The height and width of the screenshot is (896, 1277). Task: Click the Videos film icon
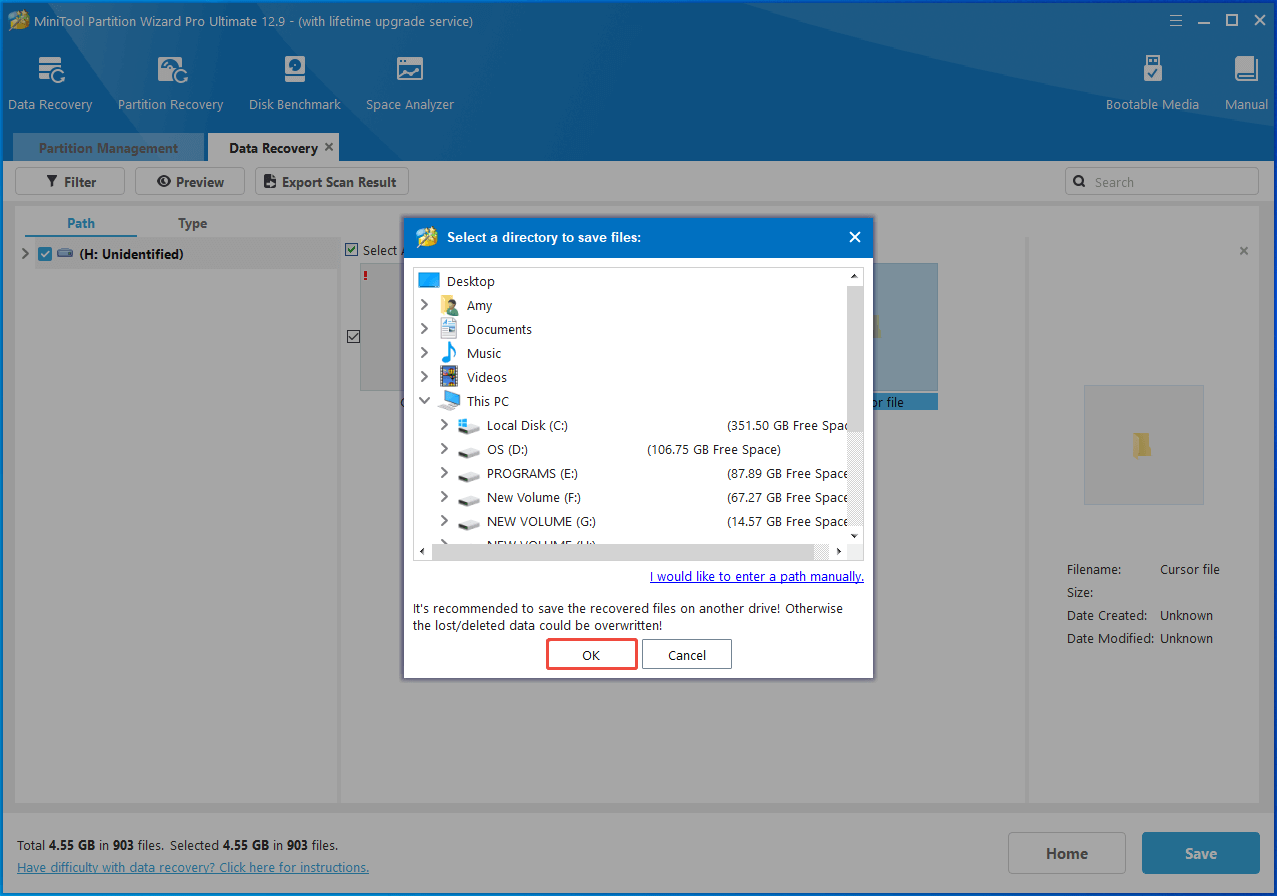450,377
